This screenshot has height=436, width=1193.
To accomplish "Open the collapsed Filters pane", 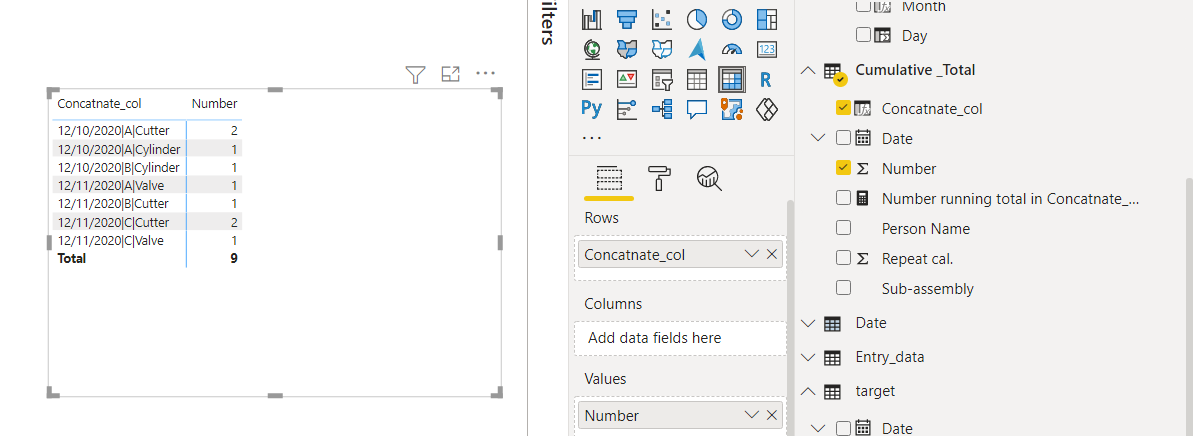I will click(548, 23).
